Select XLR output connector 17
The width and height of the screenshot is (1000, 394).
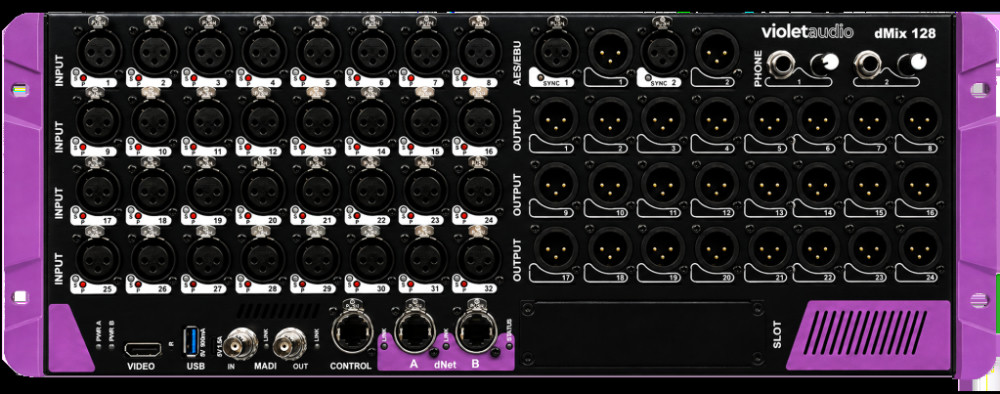(x=555, y=249)
